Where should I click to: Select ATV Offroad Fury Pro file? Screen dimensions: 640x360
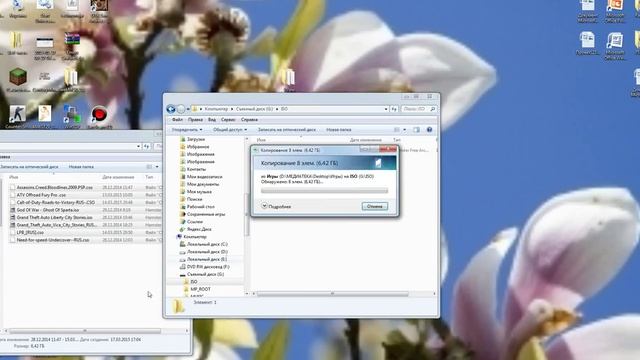point(41,195)
